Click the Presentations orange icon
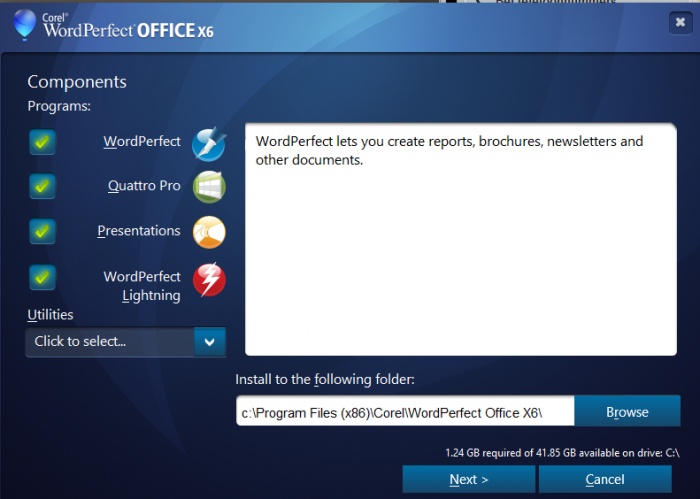The width and height of the screenshot is (700, 499). 209,232
